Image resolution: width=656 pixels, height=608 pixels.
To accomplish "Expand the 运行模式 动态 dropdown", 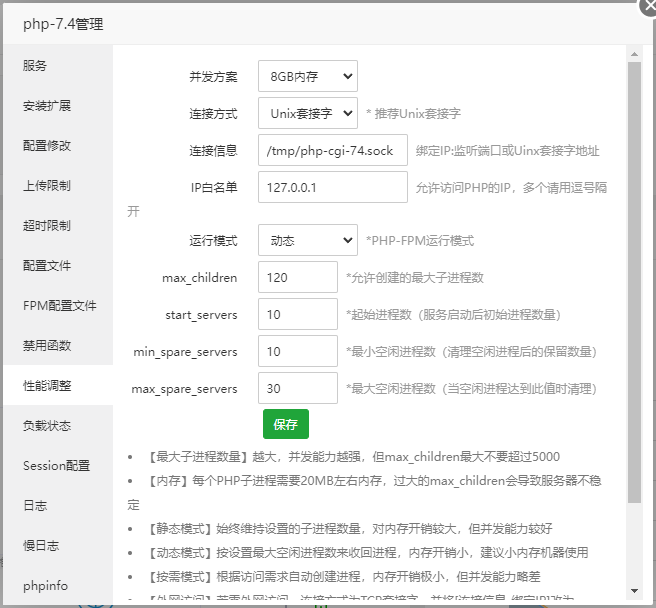I will click(x=307, y=240).
